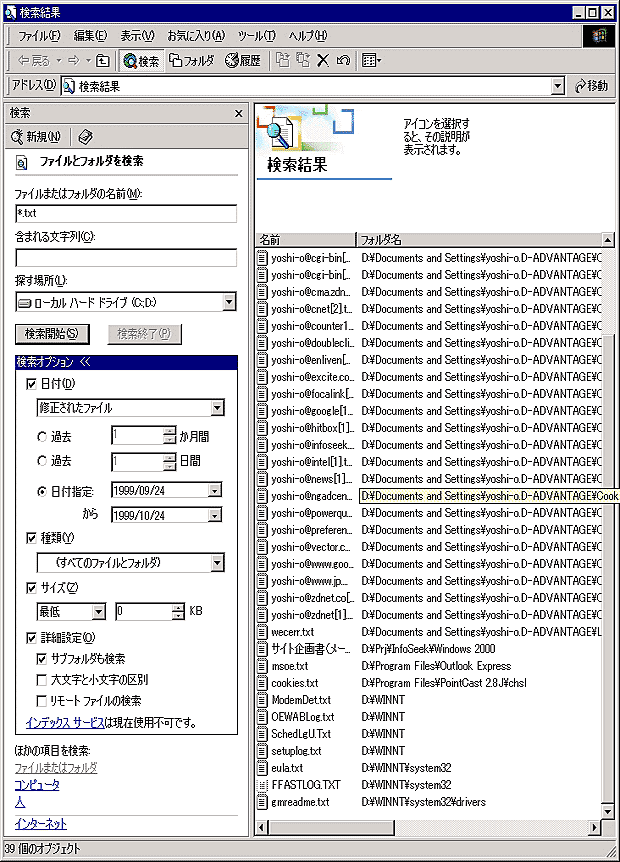The image size is (620, 862).
Task: Select FFASTLOG.TXT file icon
Action: pos(262,785)
